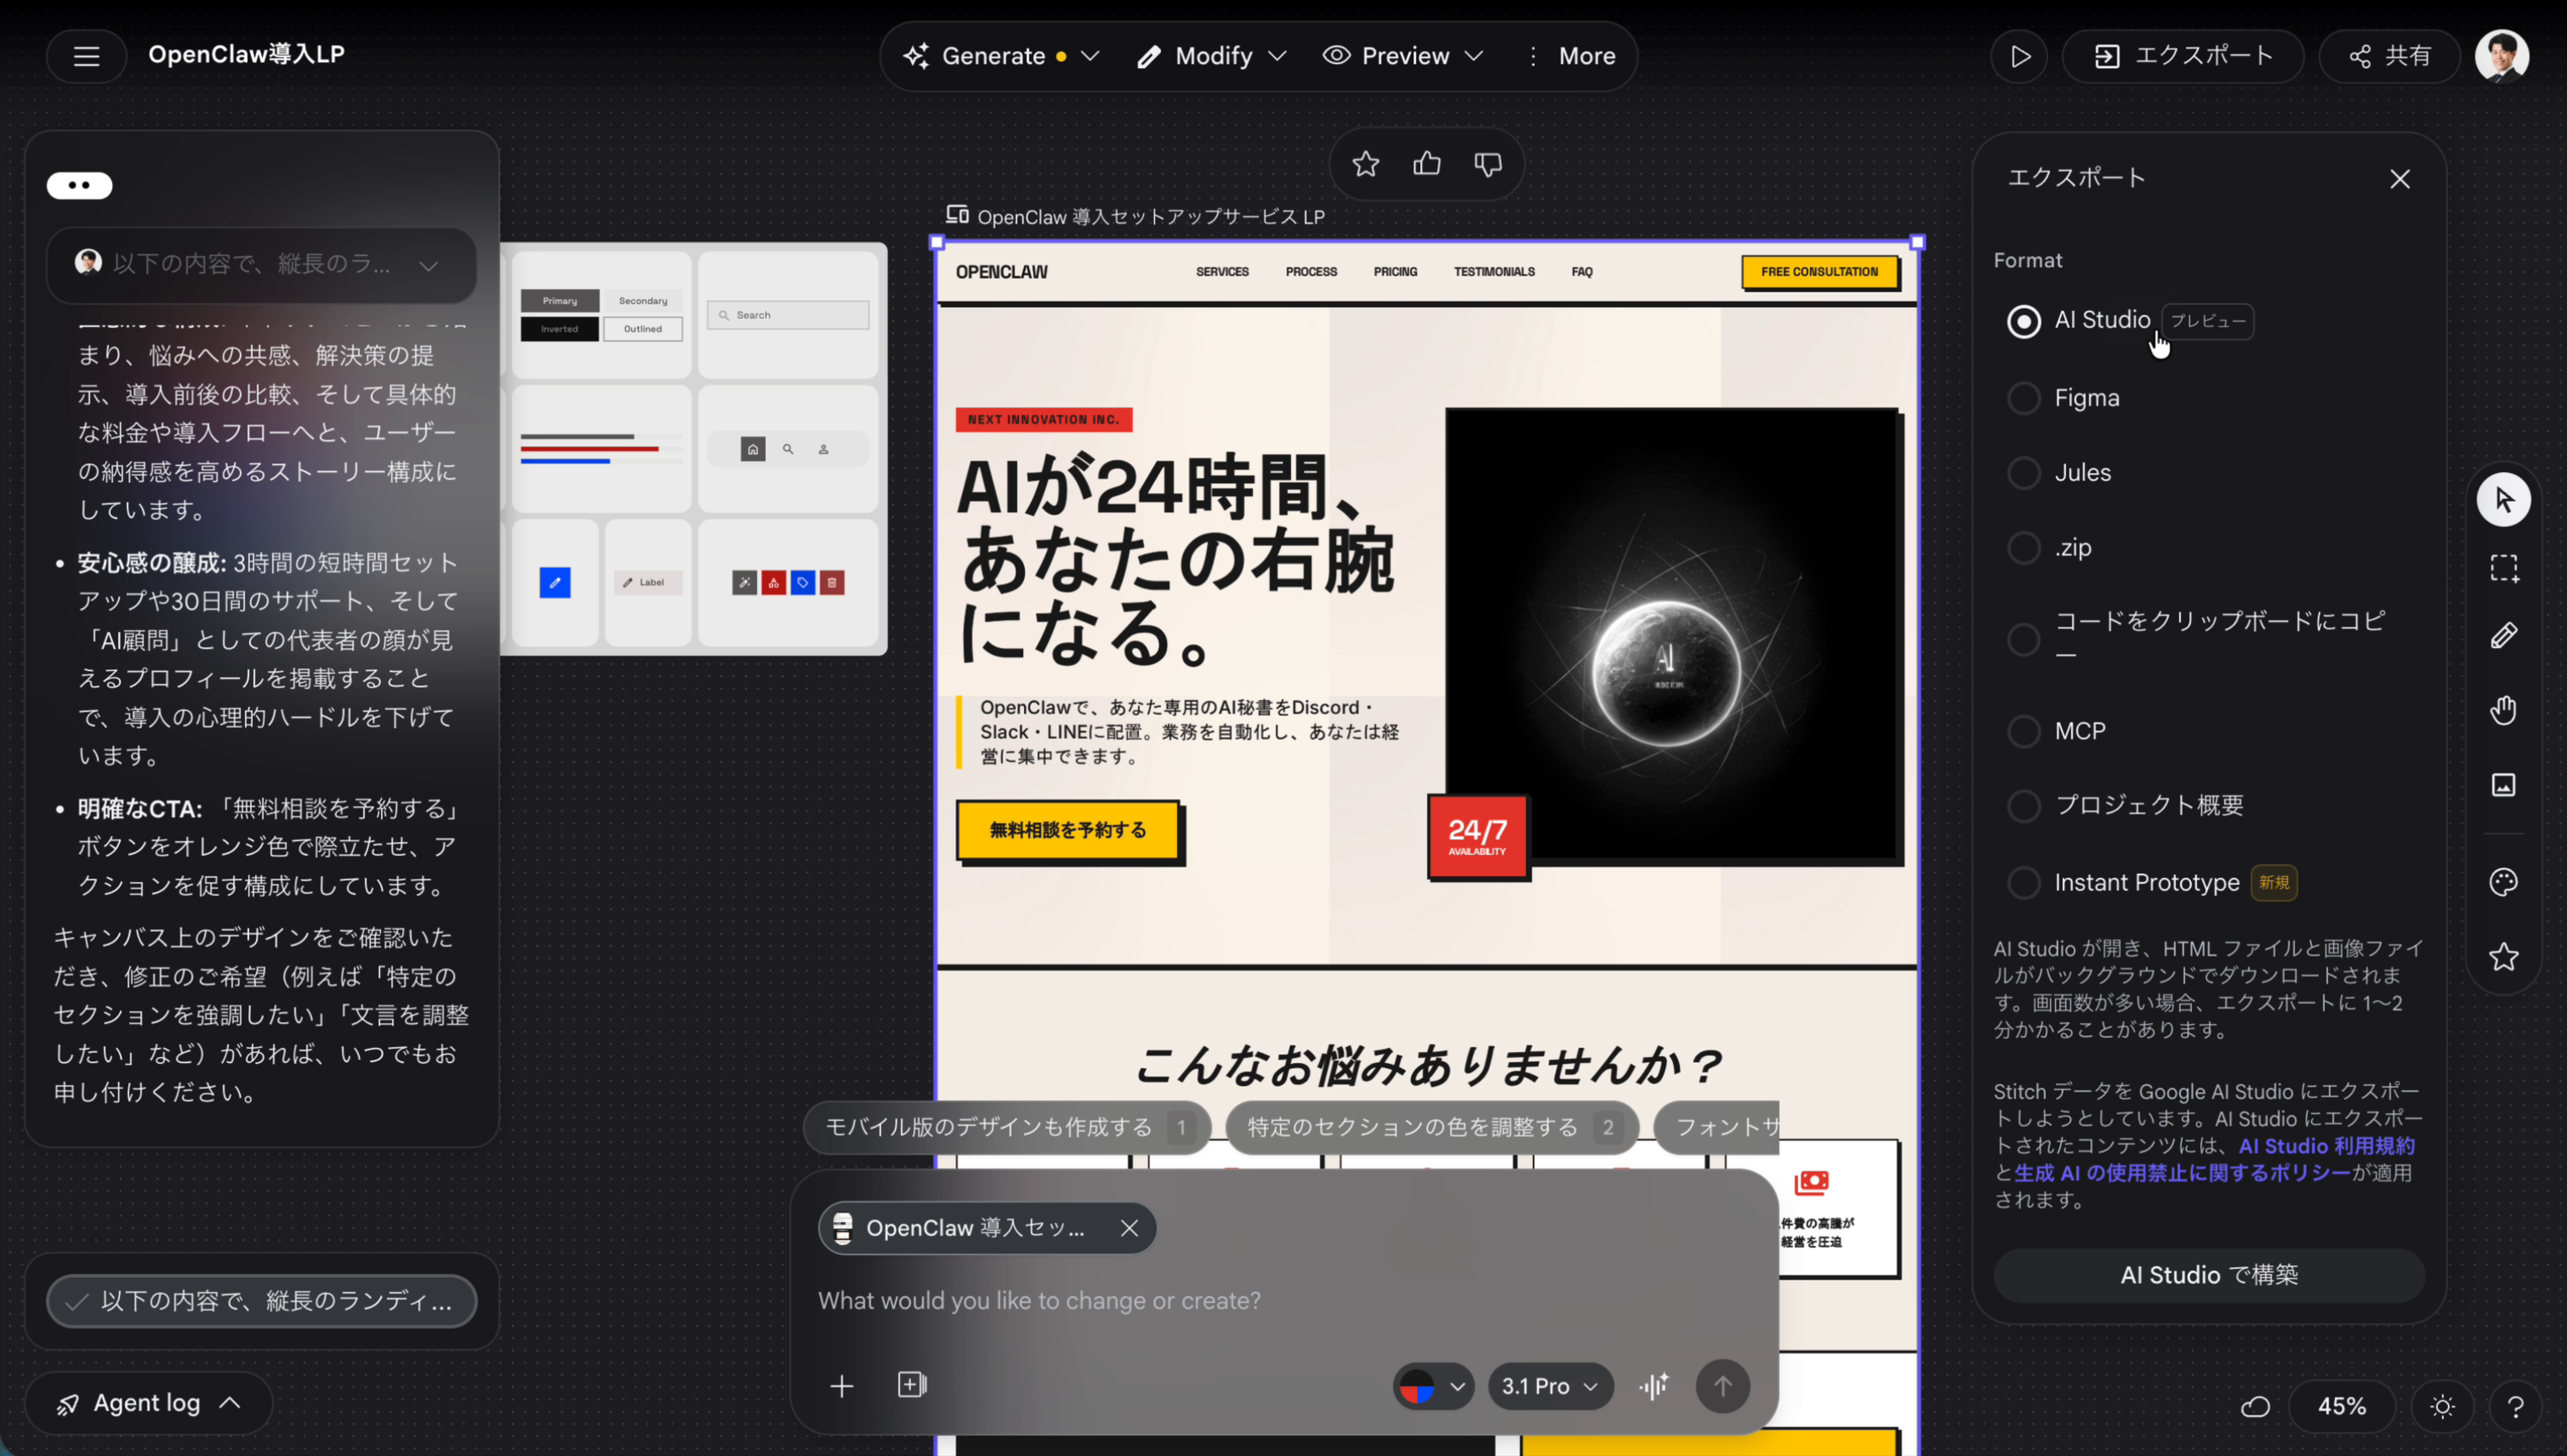Screen dimensions: 2567x1456
Task: Open the theme Palette tool
Action: (2504, 881)
